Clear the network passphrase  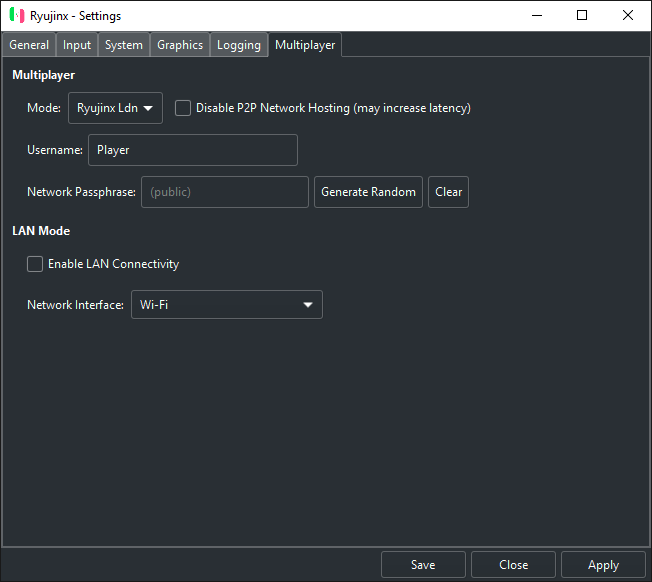point(449,192)
